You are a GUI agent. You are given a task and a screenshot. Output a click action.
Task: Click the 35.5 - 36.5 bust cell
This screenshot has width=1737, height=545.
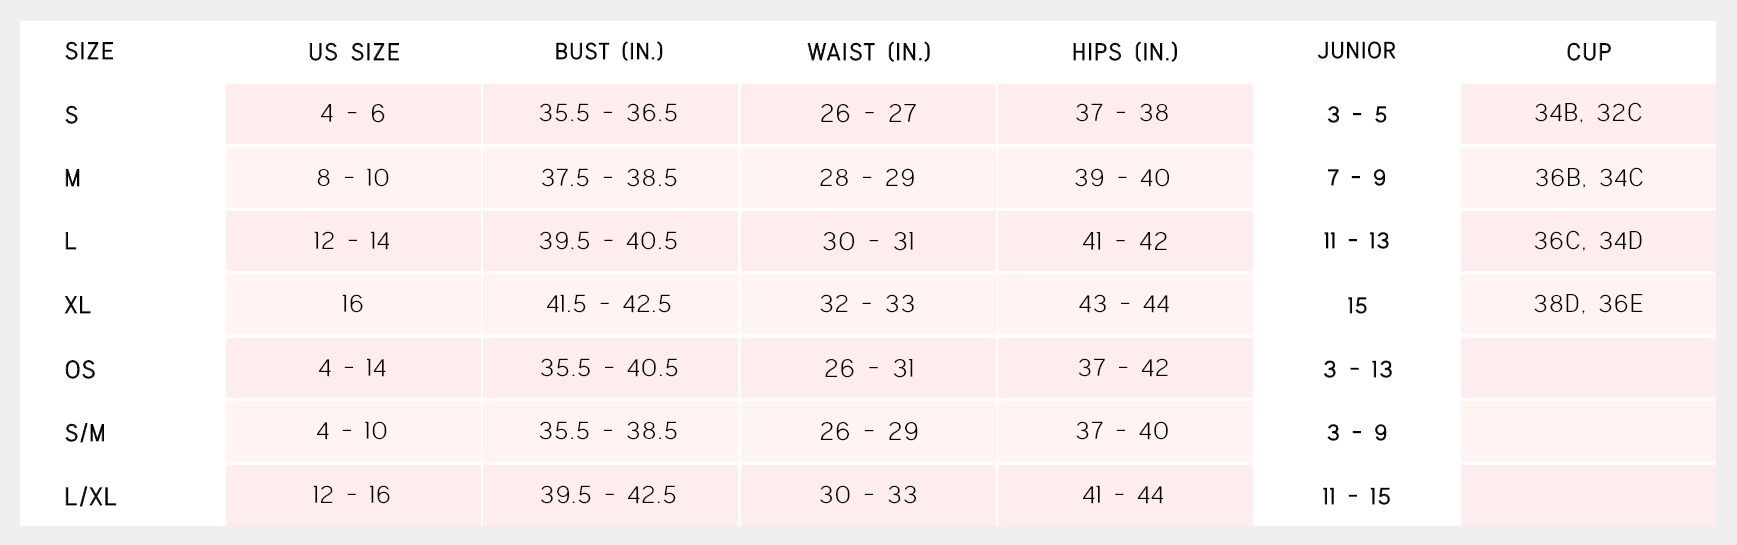(x=609, y=113)
